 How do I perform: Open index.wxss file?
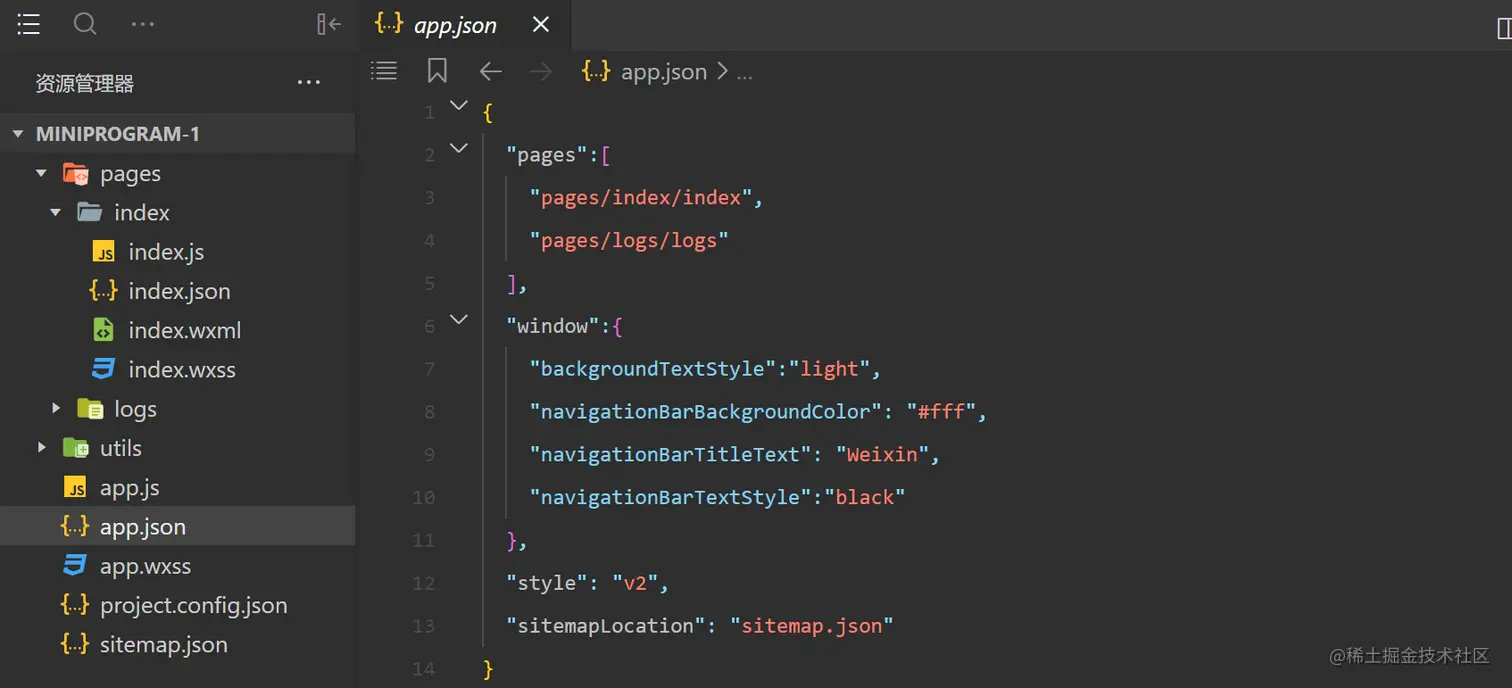click(x=182, y=370)
